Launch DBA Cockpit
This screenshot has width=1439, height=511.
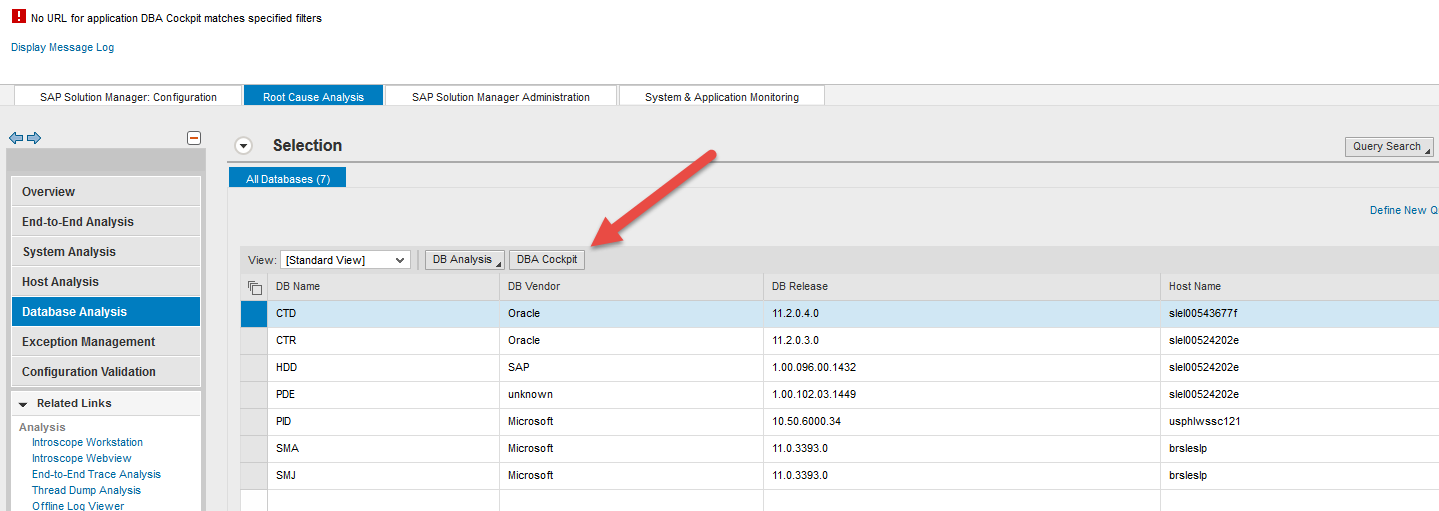click(x=547, y=260)
